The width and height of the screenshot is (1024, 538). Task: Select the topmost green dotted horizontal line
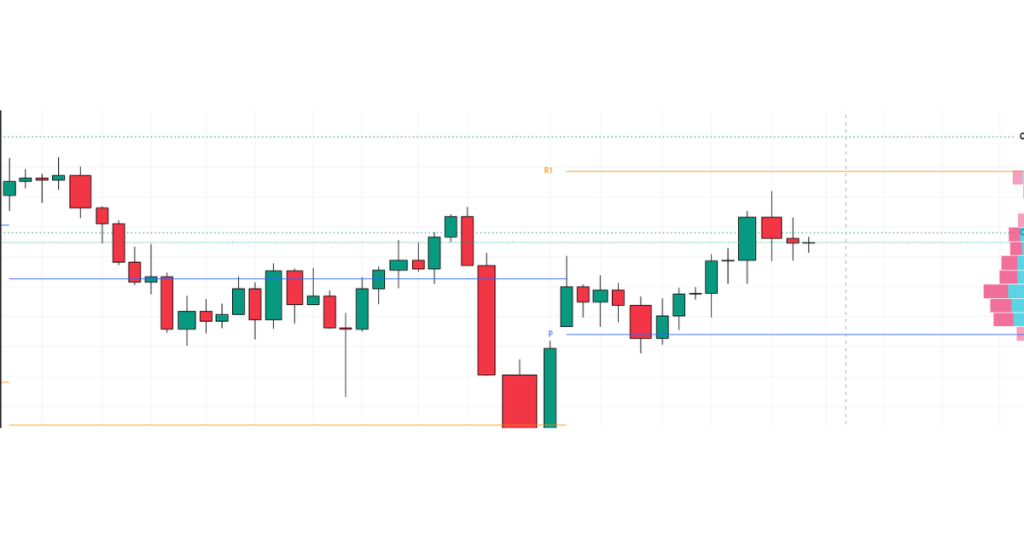[500, 137]
